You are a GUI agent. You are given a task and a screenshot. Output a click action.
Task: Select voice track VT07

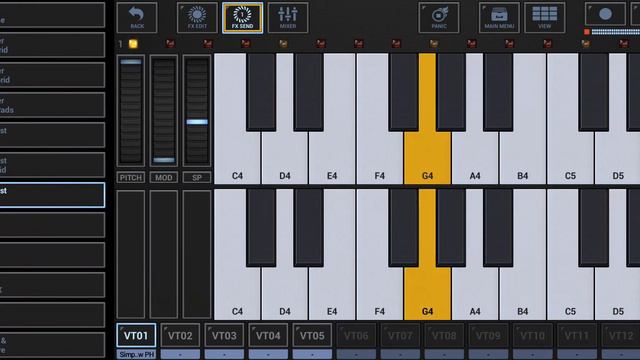[x=400, y=336]
